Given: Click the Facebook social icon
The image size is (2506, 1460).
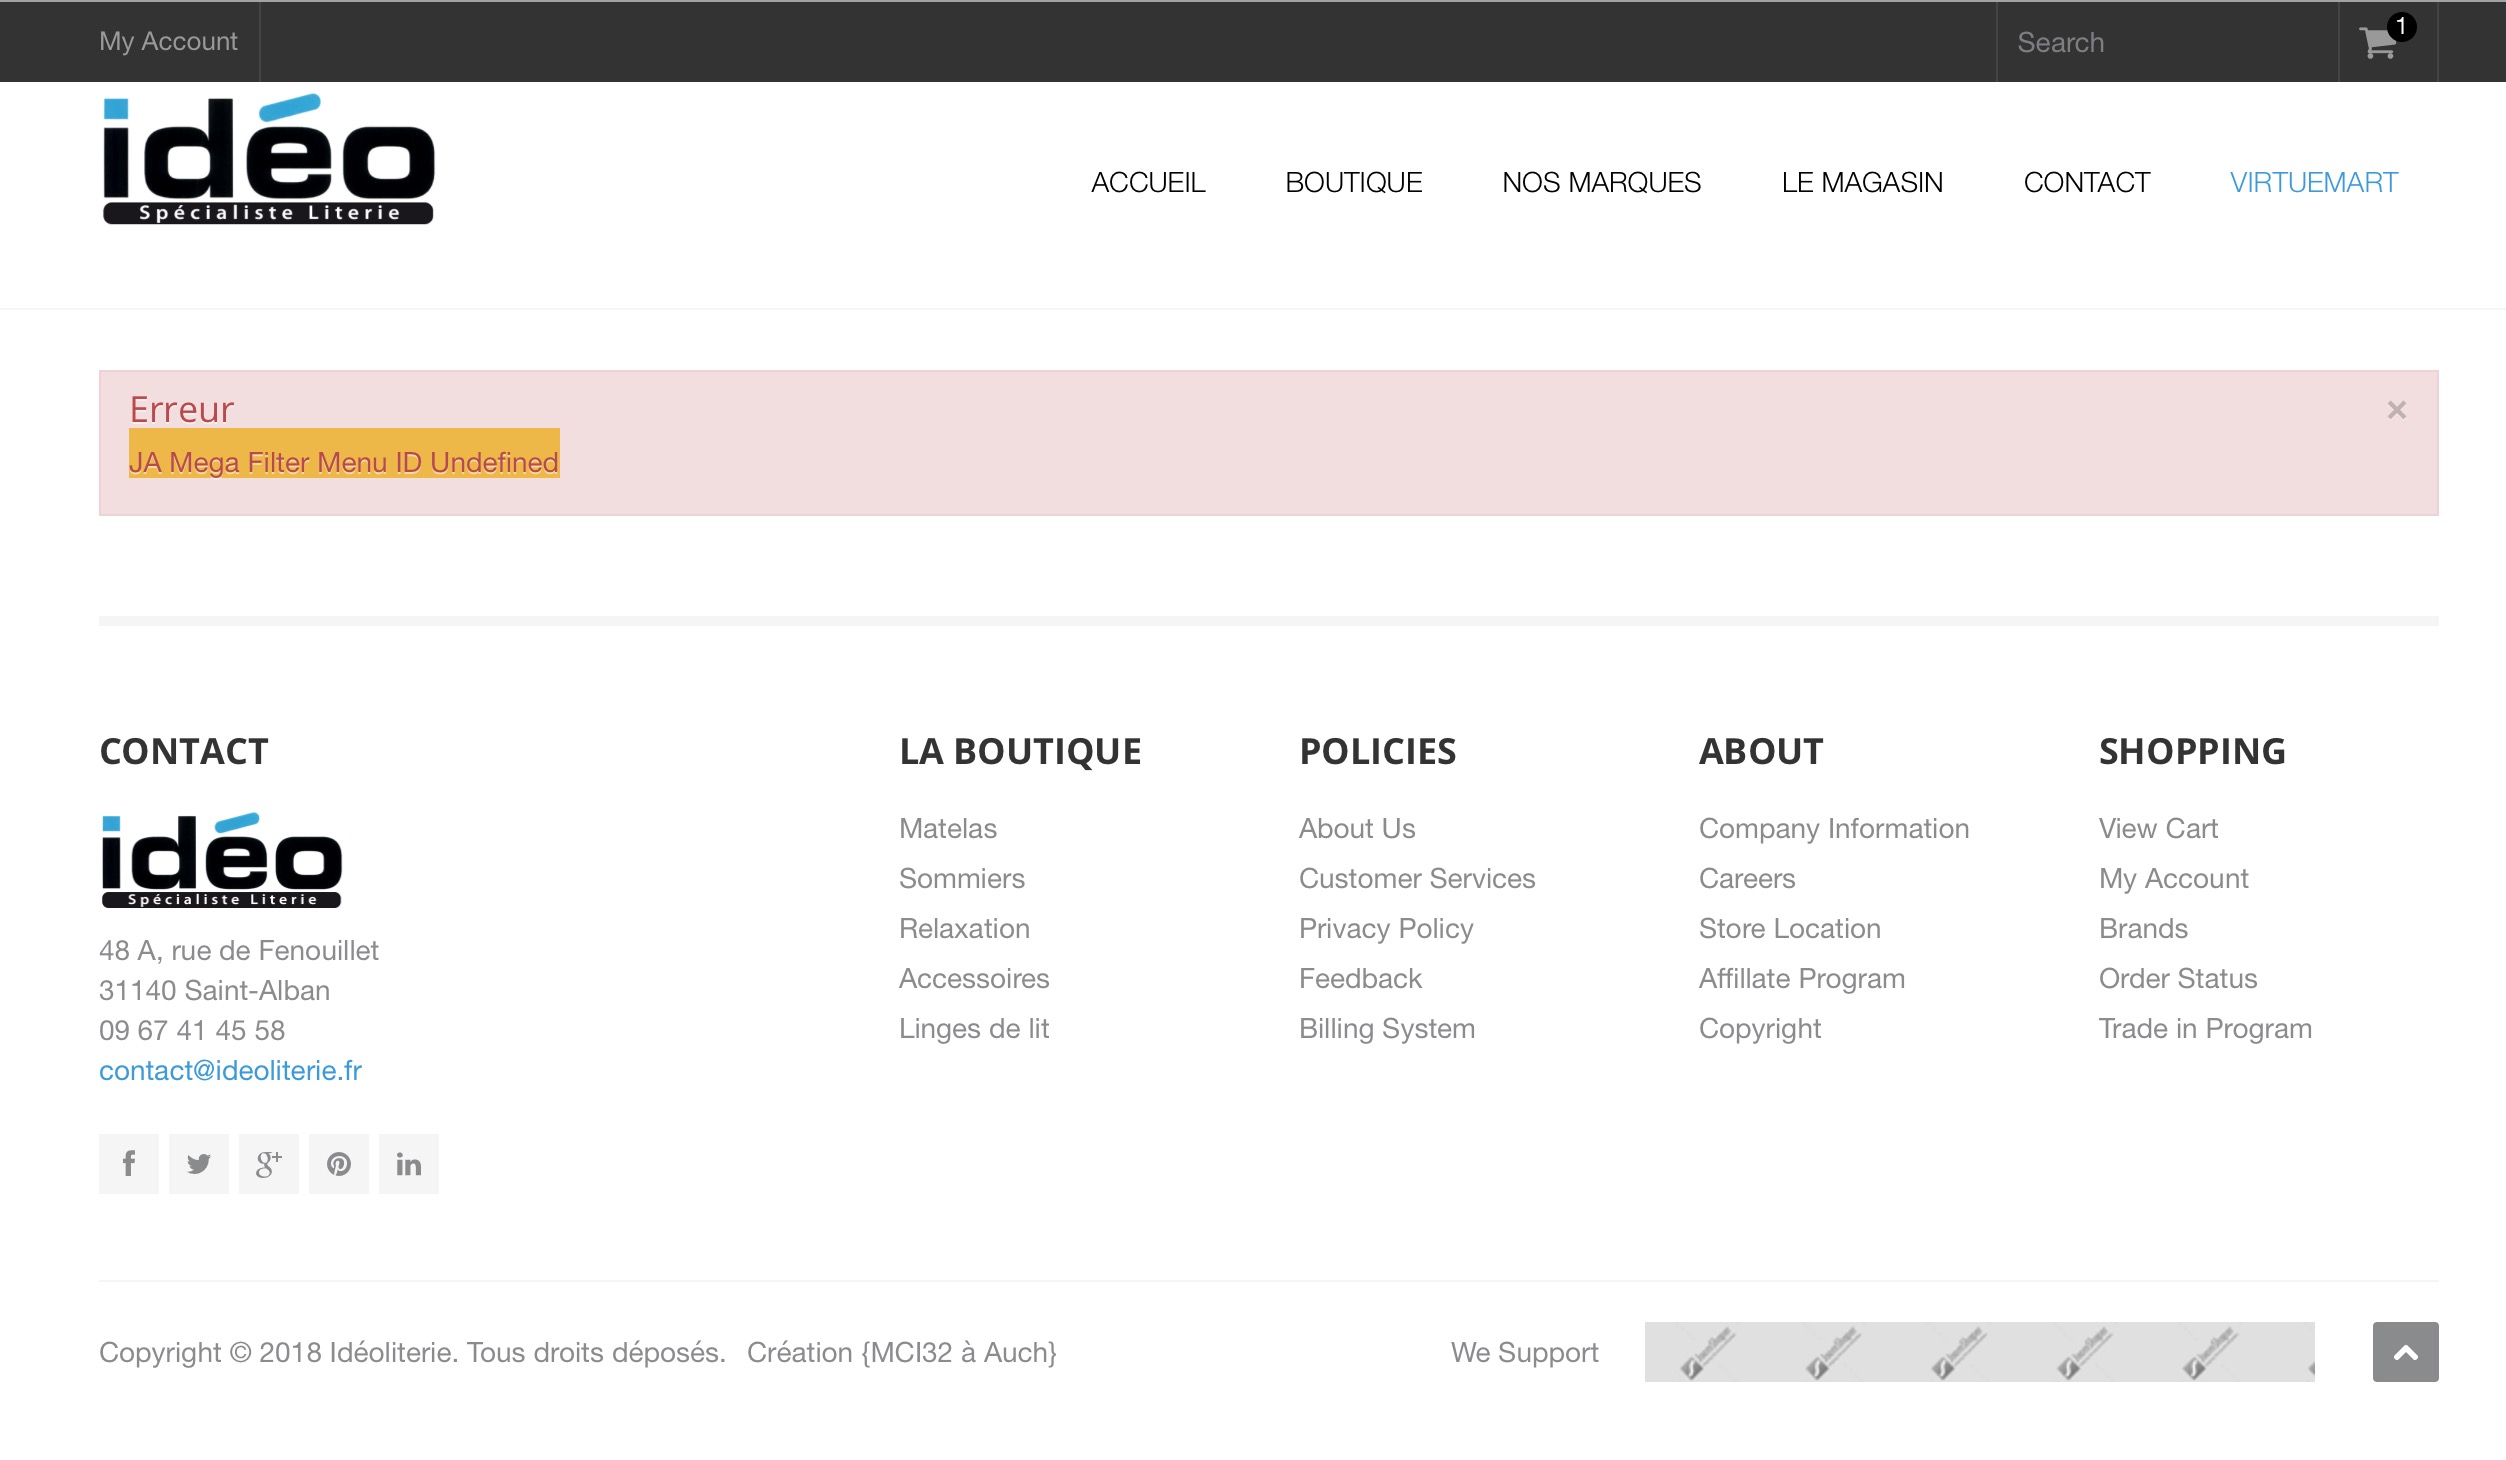Looking at the screenshot, I should point(129,1163).
